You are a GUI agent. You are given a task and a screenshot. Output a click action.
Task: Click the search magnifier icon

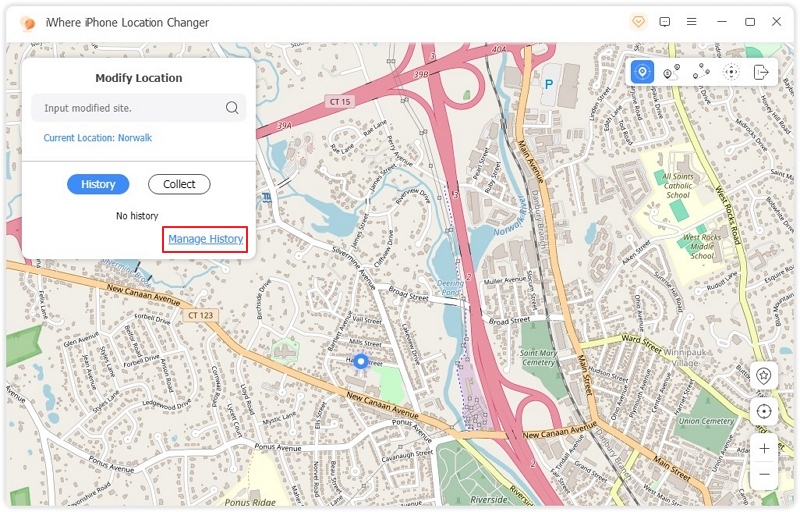(x=232, y=108)
